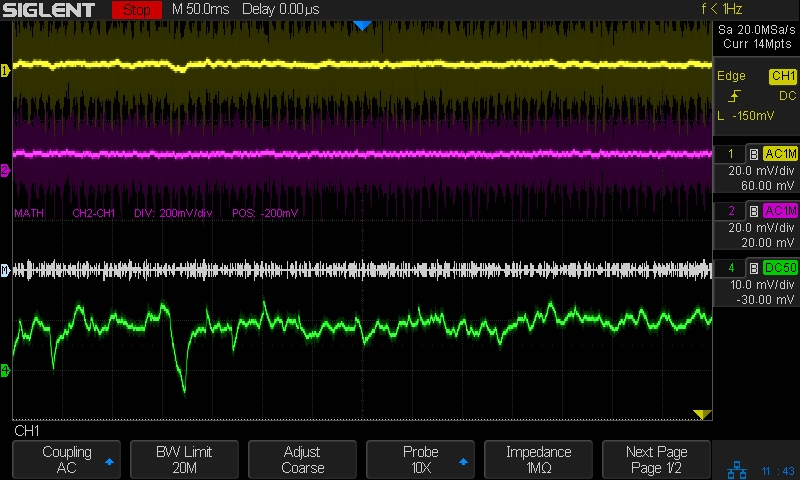Click the magenta CH2 ground level marker

pyautogui.click(x=5, y=170)
